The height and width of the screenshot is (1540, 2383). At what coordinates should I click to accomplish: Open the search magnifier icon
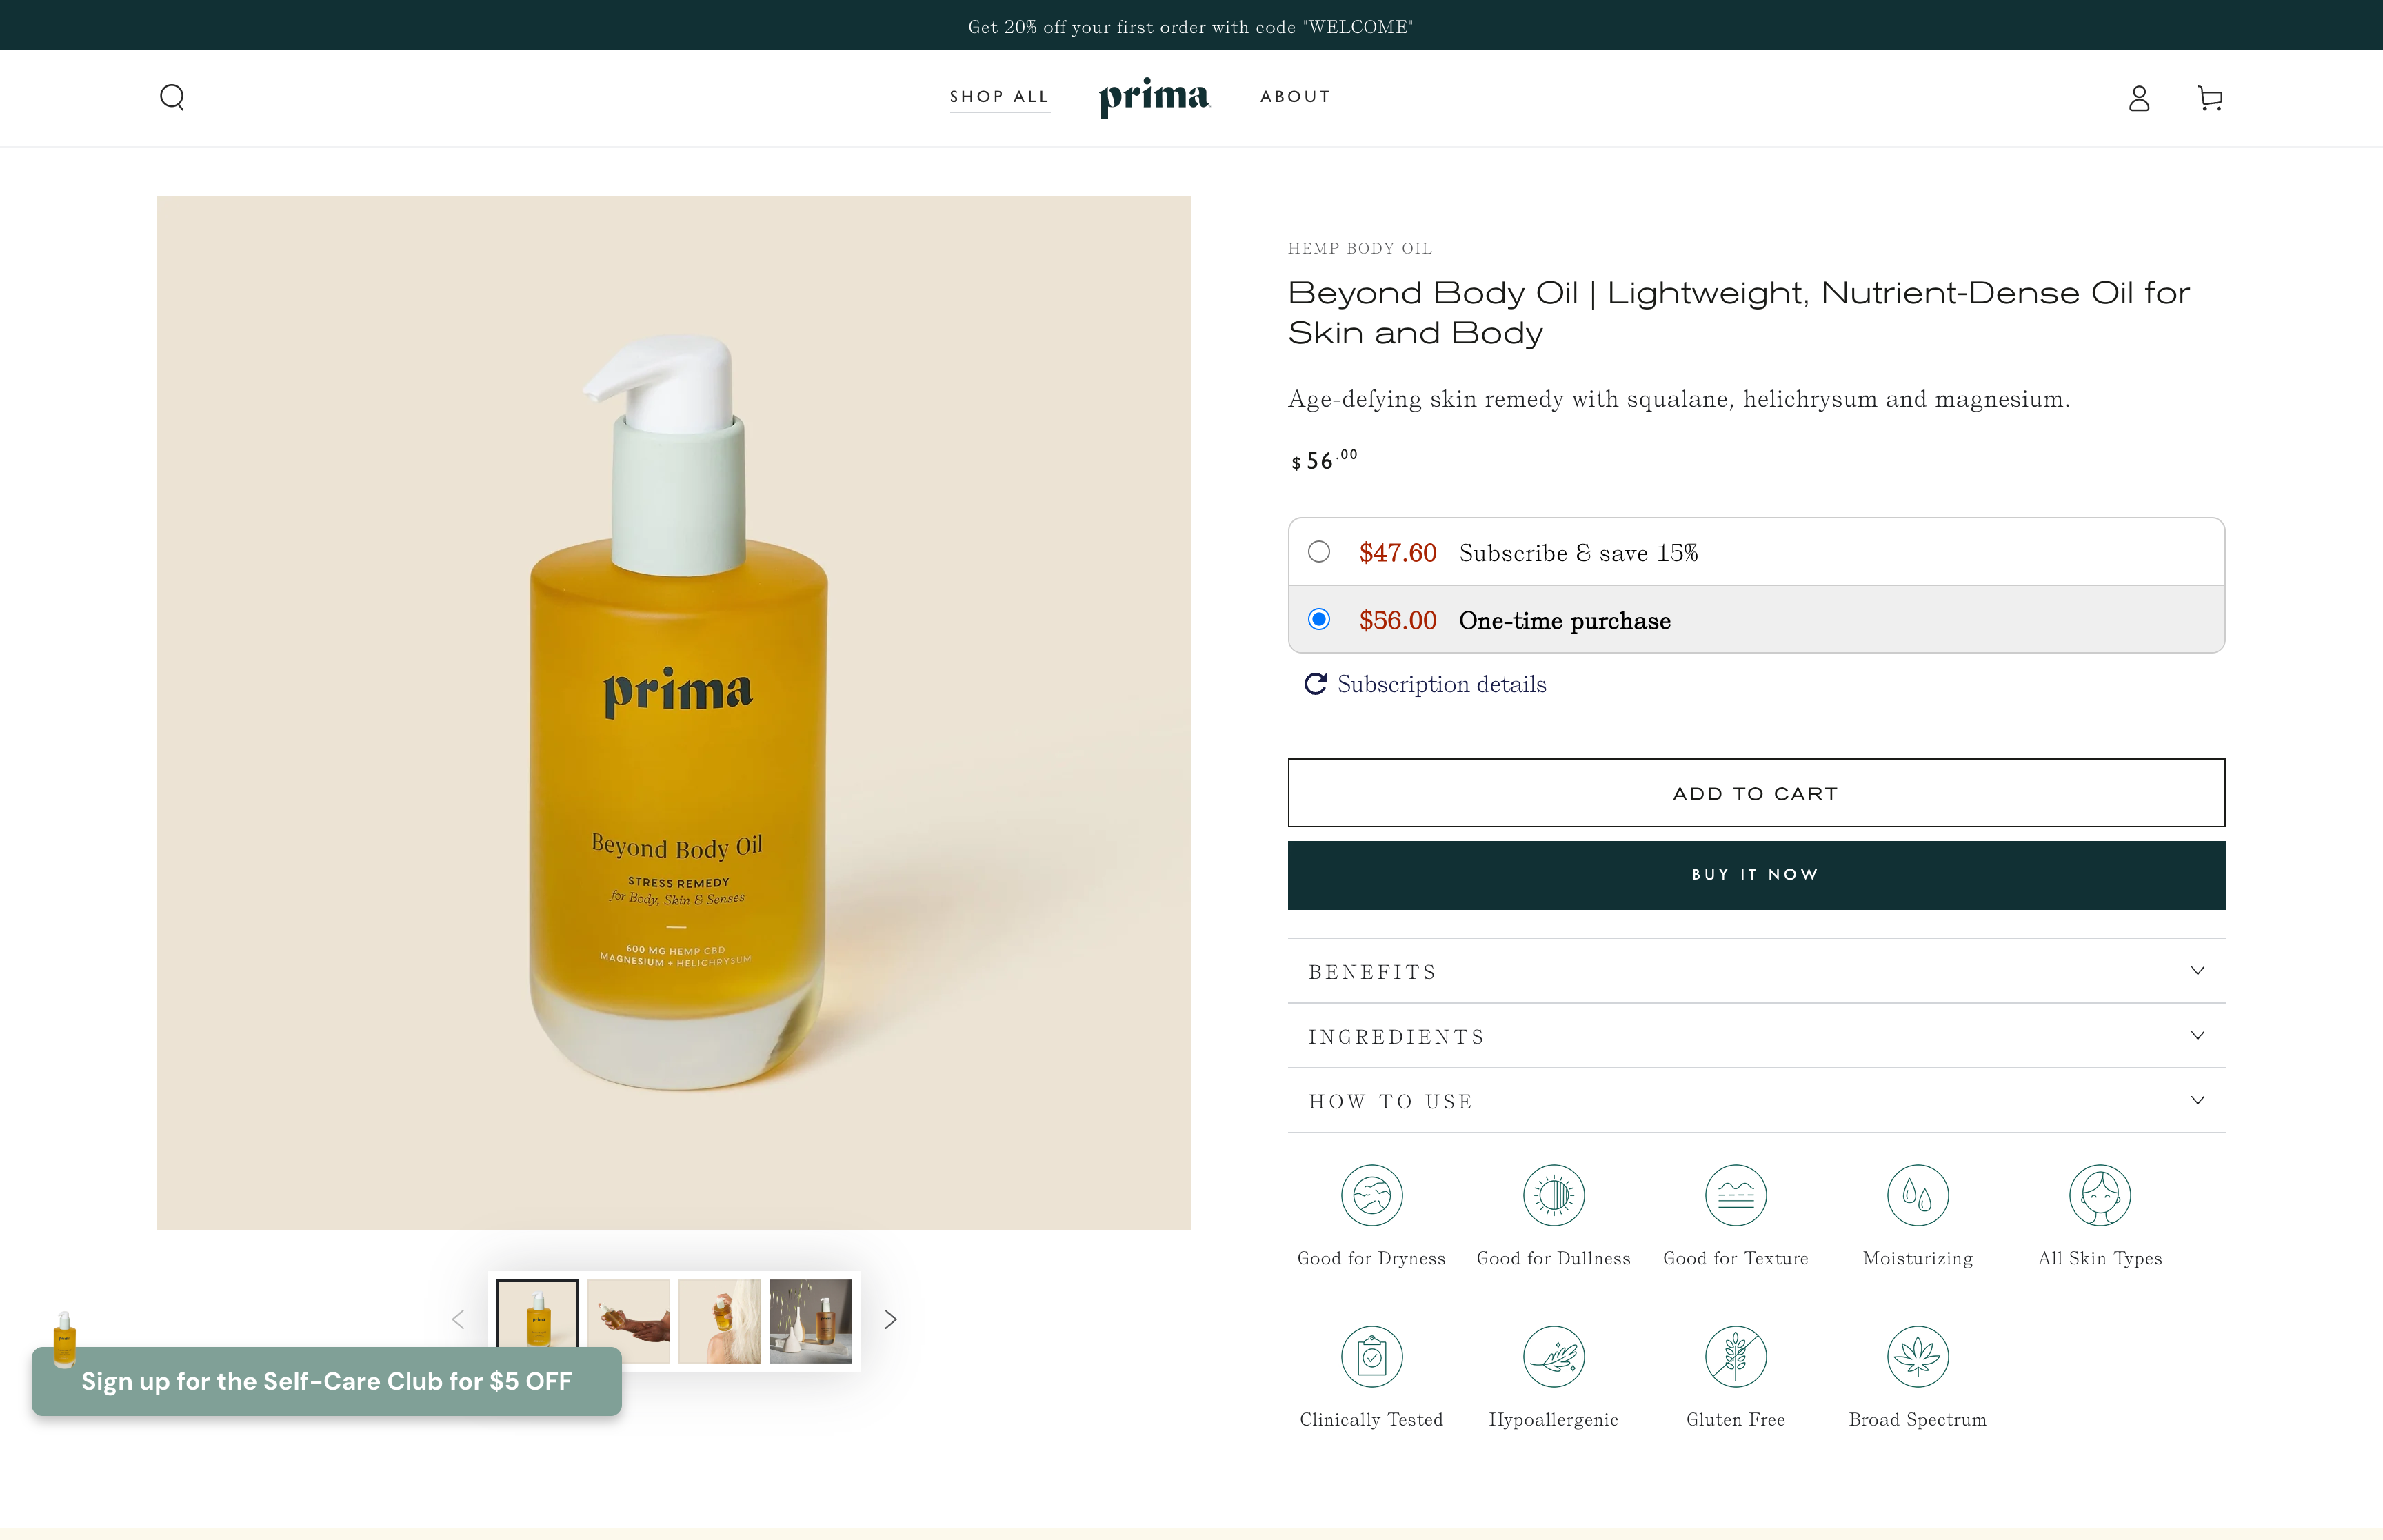(x=172, y=97)
